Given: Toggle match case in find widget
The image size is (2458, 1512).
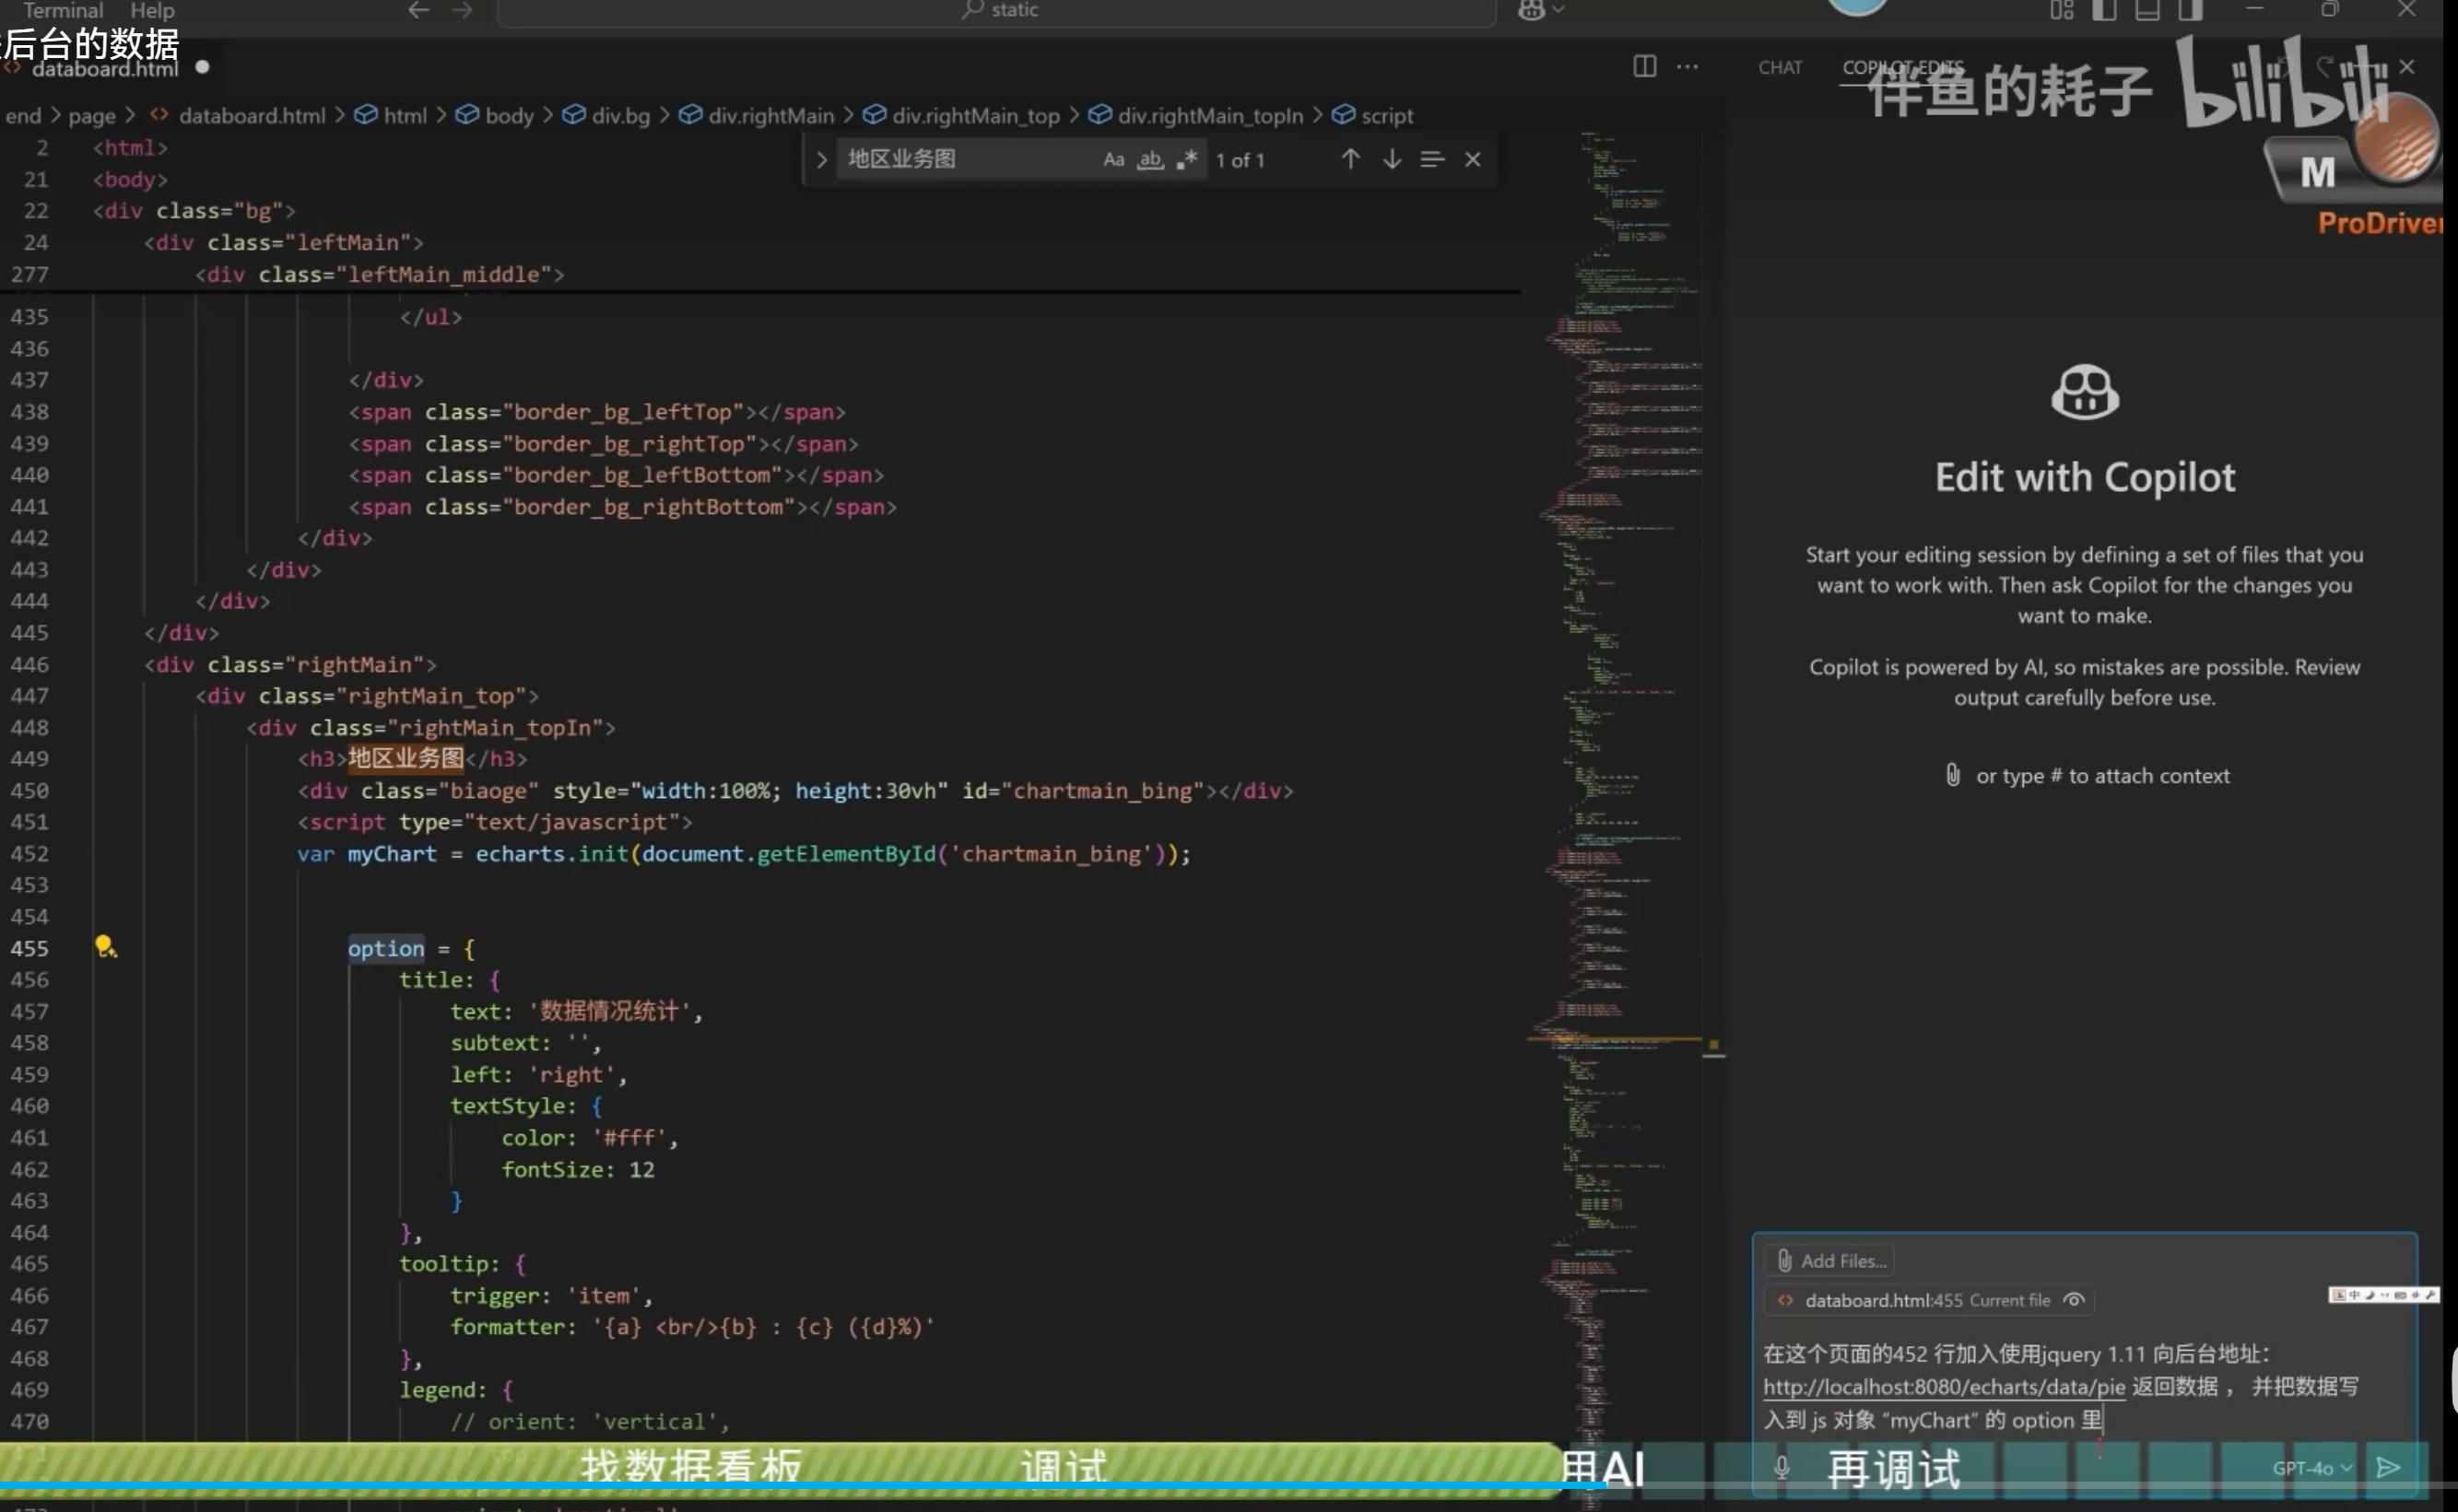Looking at the screenshot, I should (1113, 159).
